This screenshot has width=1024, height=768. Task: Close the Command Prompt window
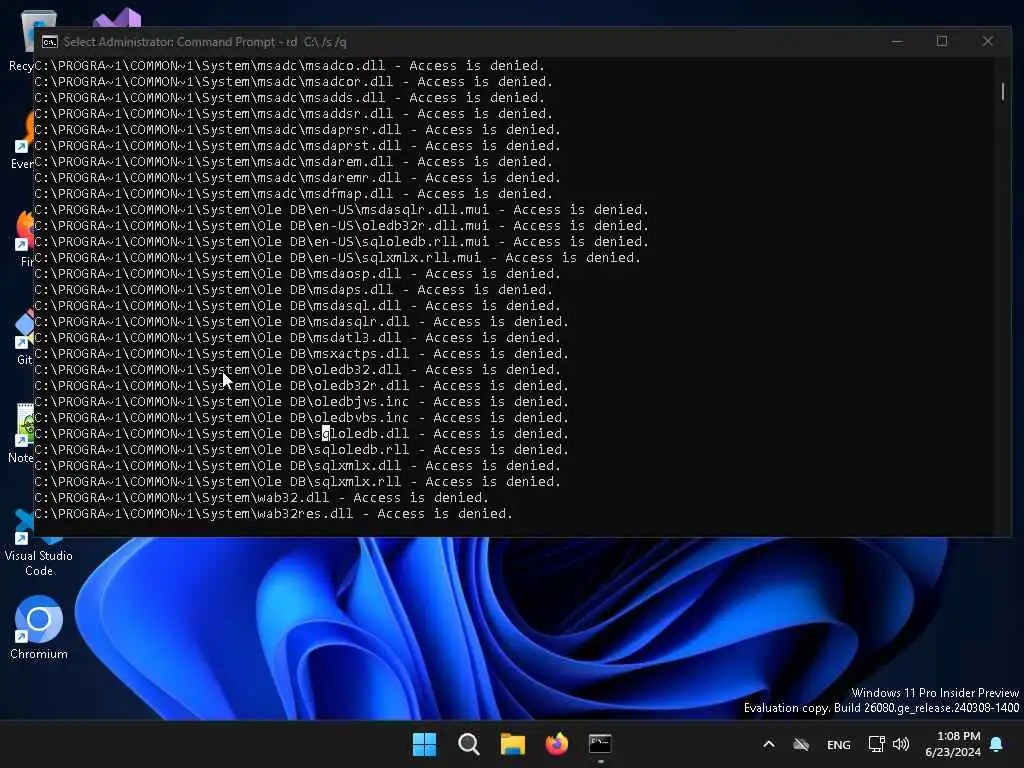pos(987,41)
